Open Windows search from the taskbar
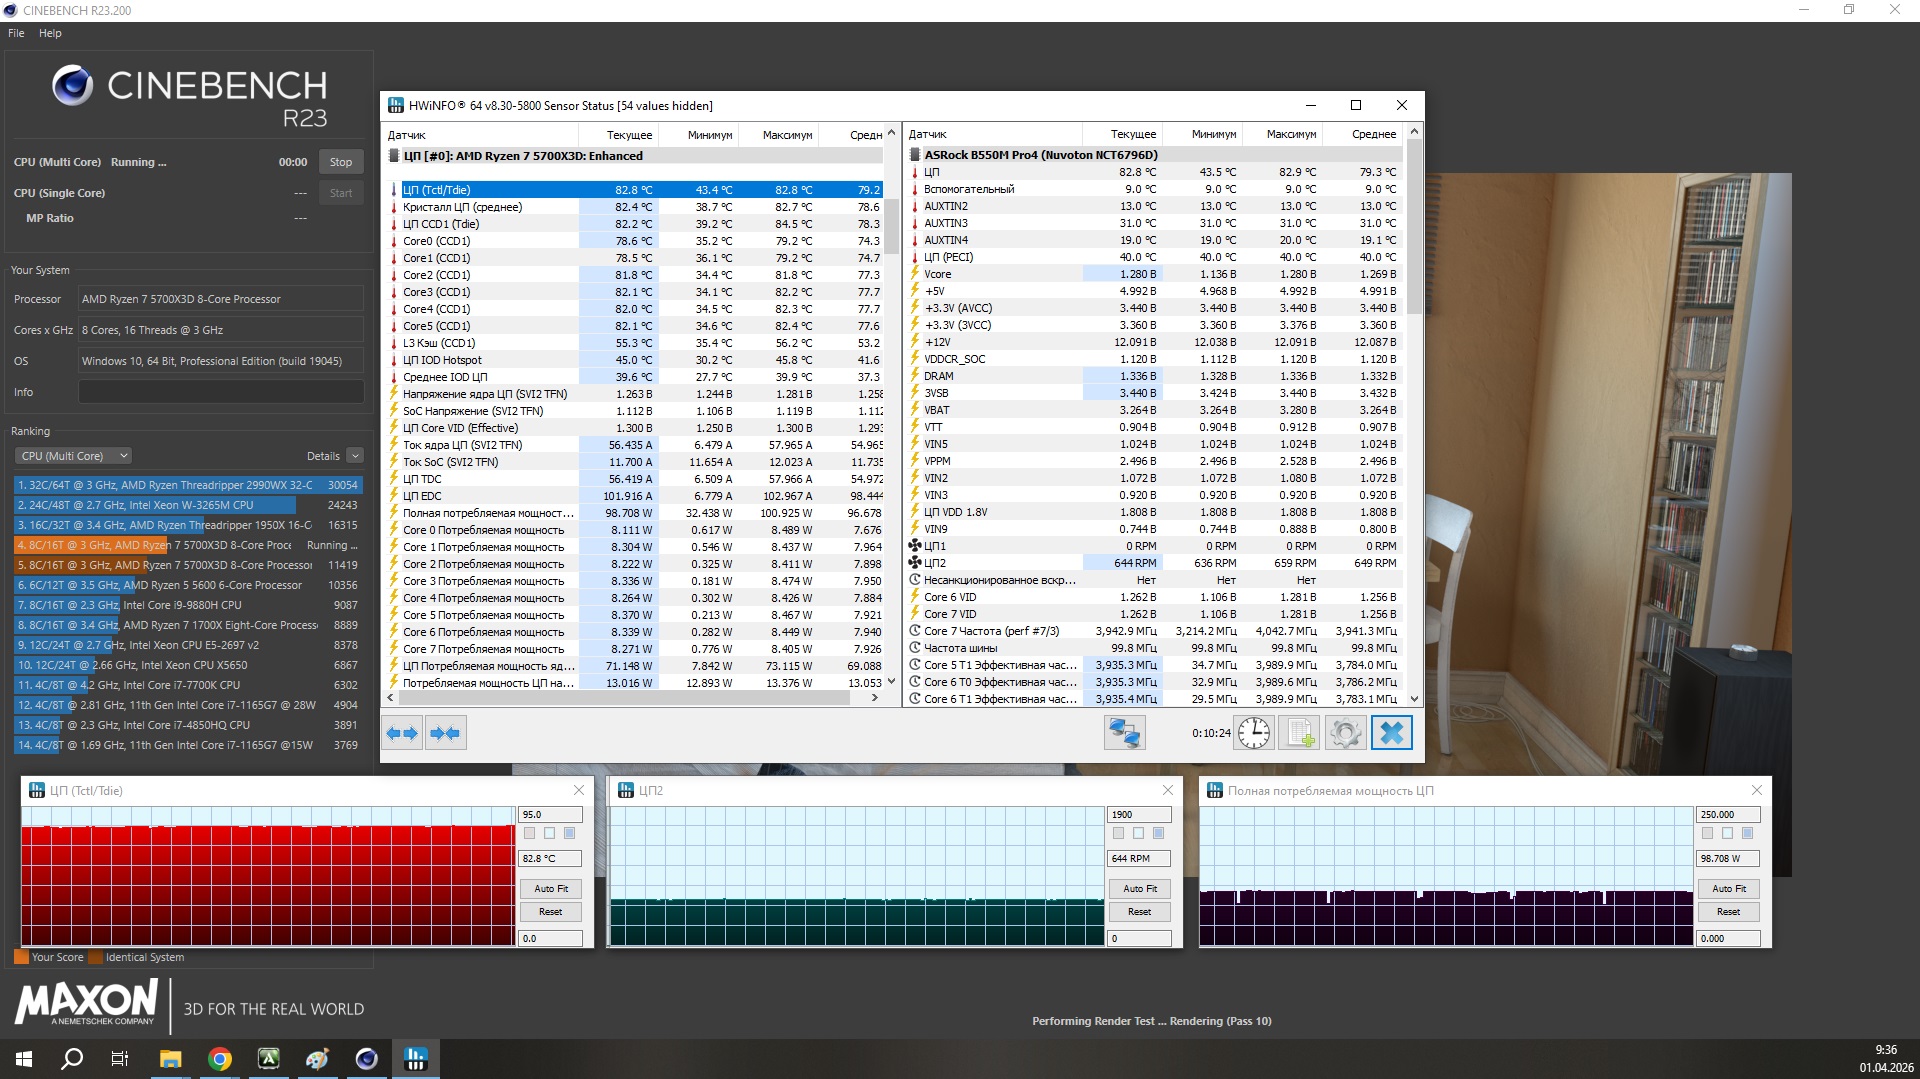This screenshot has width=1920, height=1079. point(72,1059)
